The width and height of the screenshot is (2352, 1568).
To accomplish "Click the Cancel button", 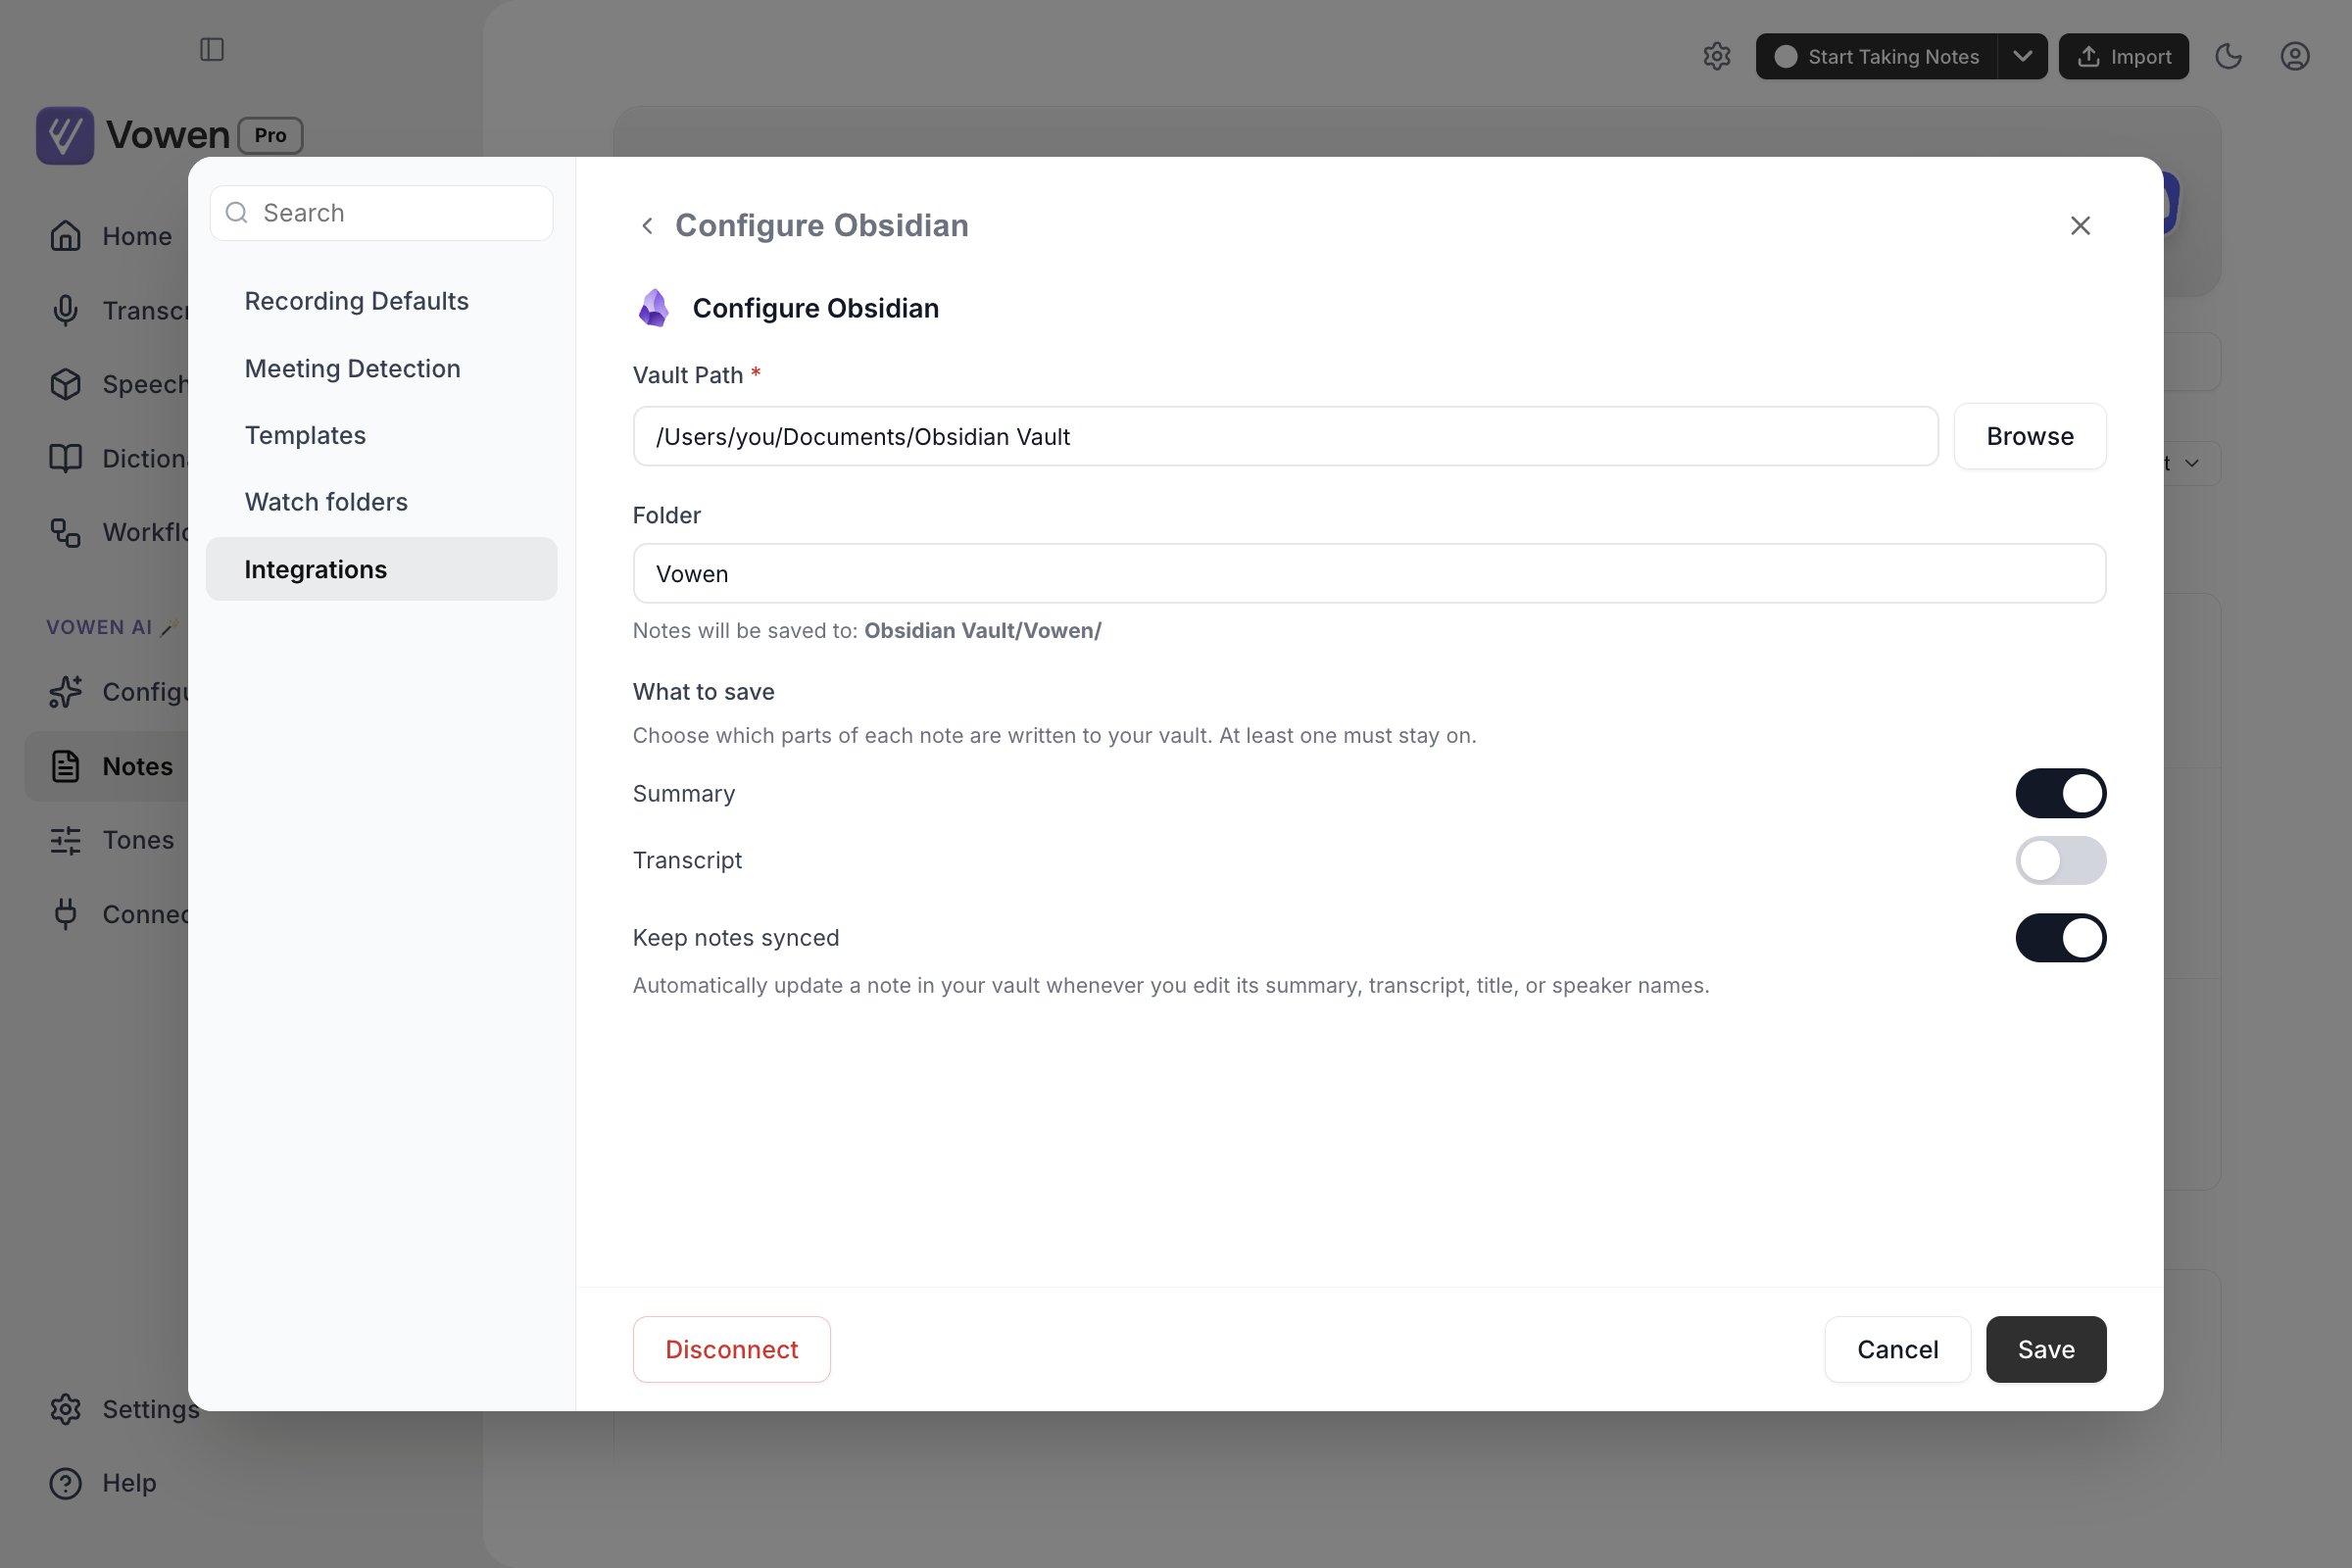I will pyautogui.click(x=1897, y=1350).
